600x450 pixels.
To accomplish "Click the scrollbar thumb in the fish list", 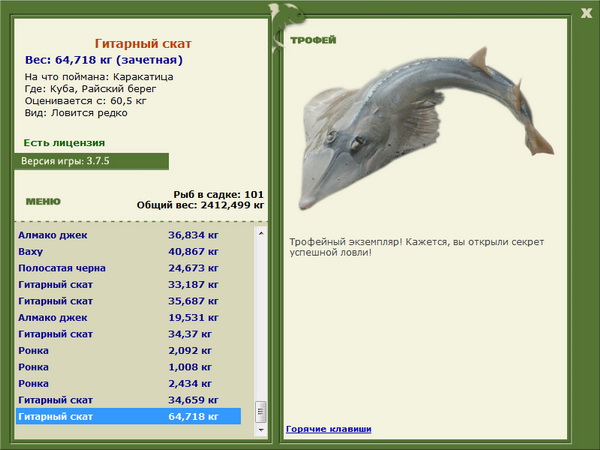I will click(261, 412).
